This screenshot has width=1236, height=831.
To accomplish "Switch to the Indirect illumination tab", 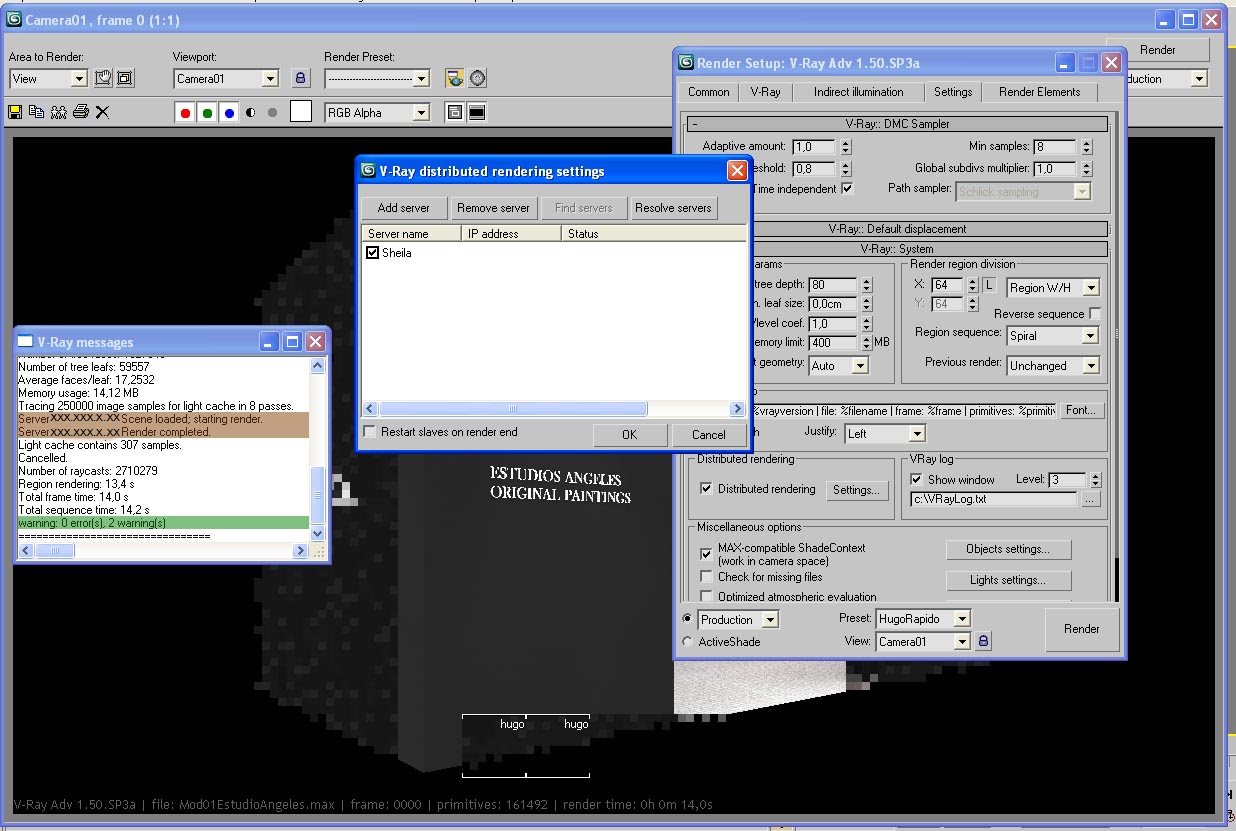I will point(859,92).
